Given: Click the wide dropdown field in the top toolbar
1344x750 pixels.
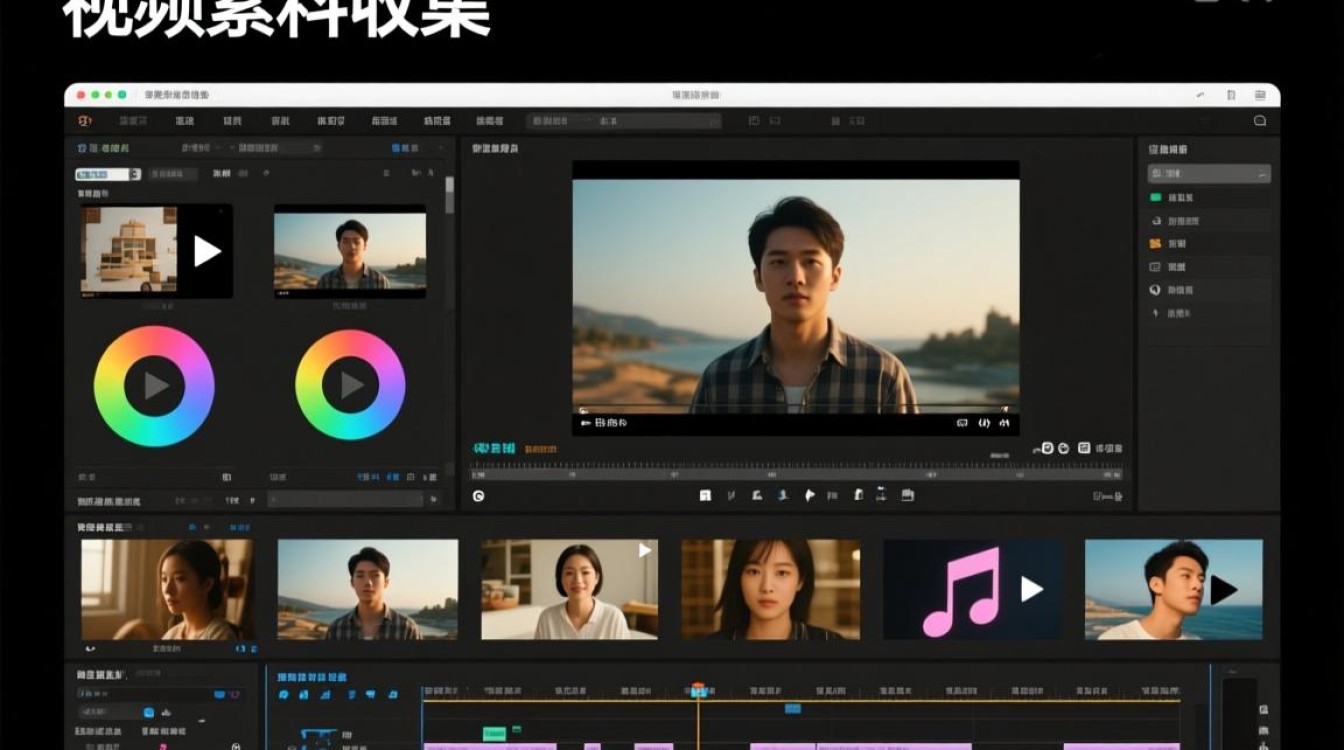Looking at the screenshot, I should (623, 121).
